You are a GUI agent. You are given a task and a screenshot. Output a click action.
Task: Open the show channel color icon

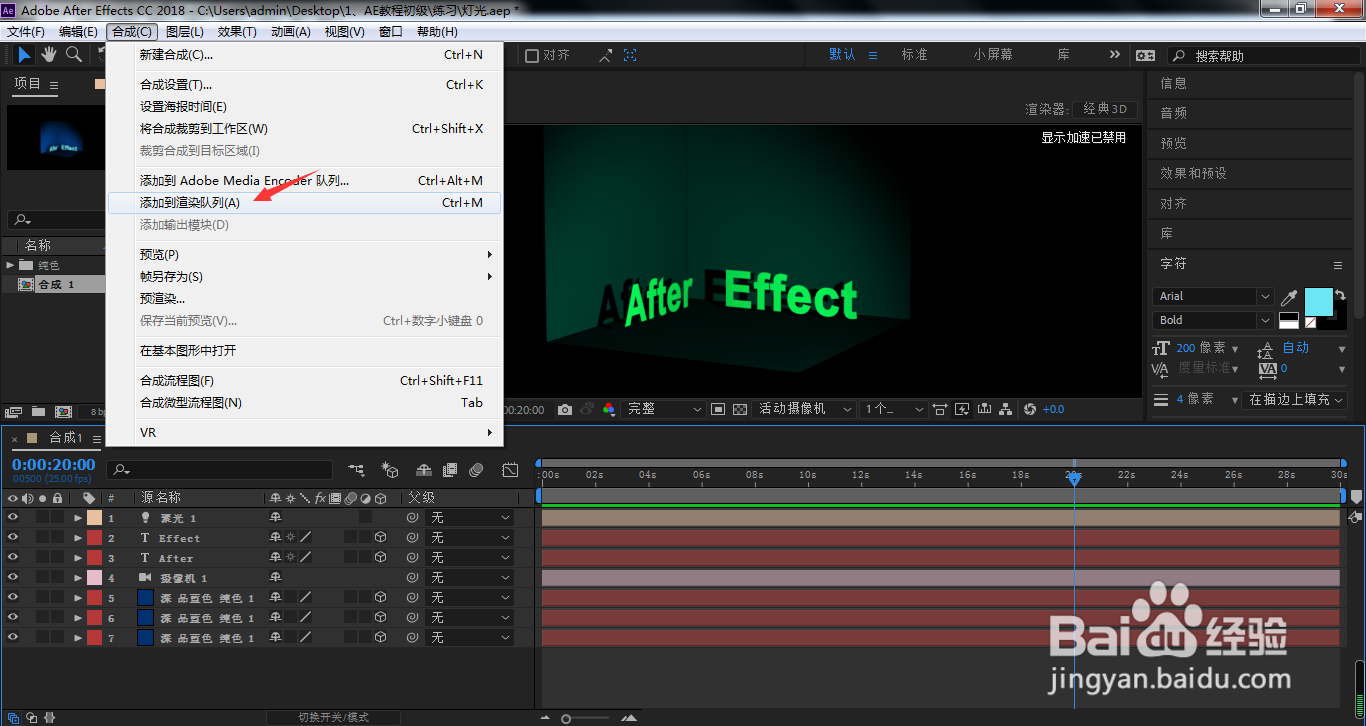609,409
